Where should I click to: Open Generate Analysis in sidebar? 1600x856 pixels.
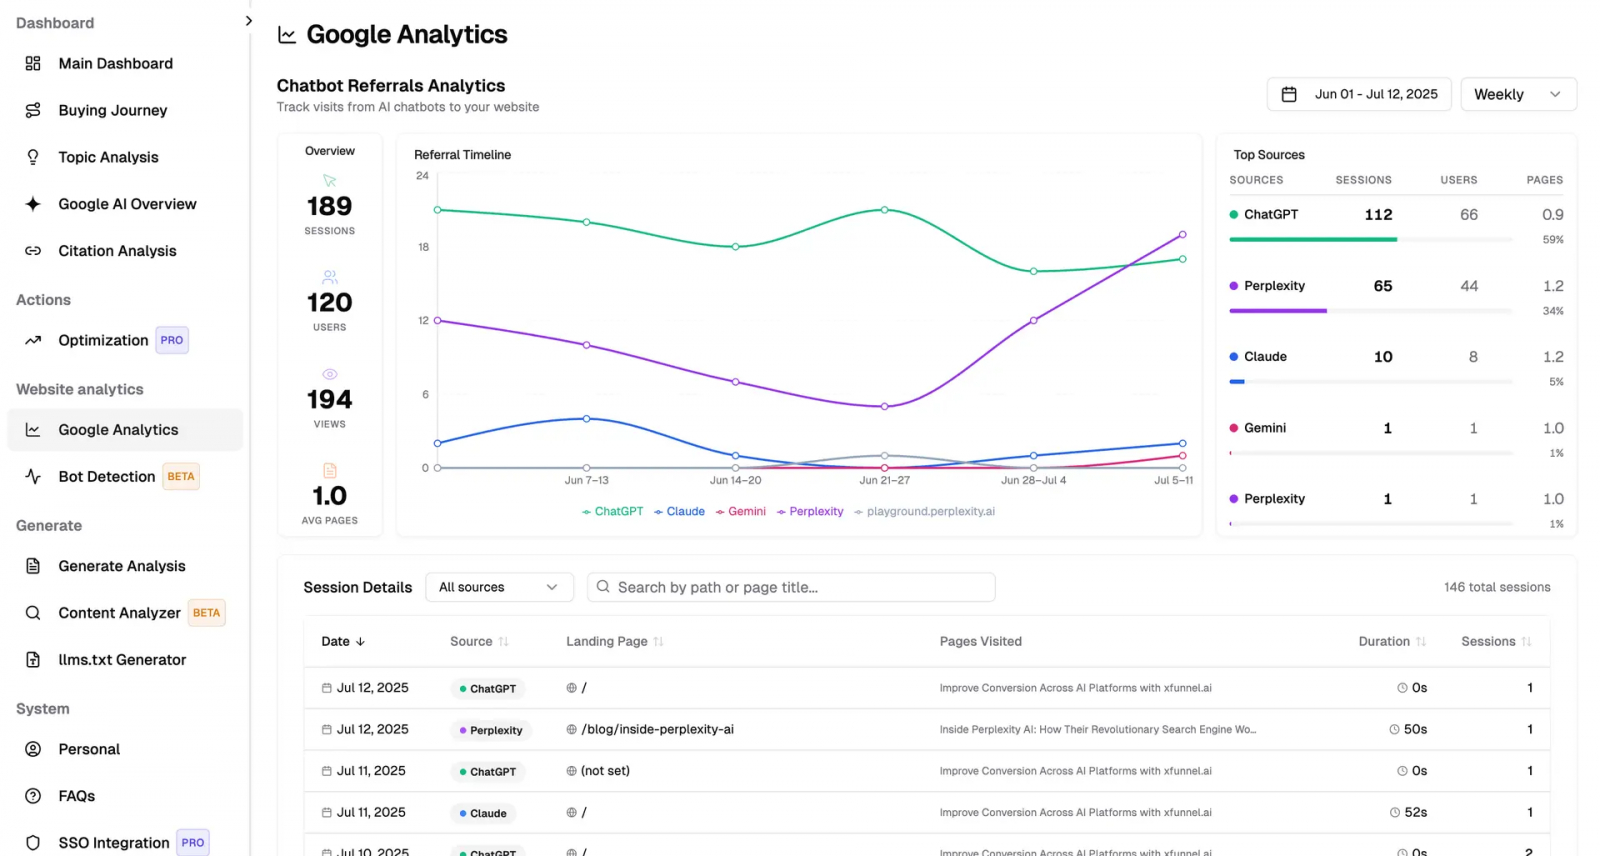121,566
